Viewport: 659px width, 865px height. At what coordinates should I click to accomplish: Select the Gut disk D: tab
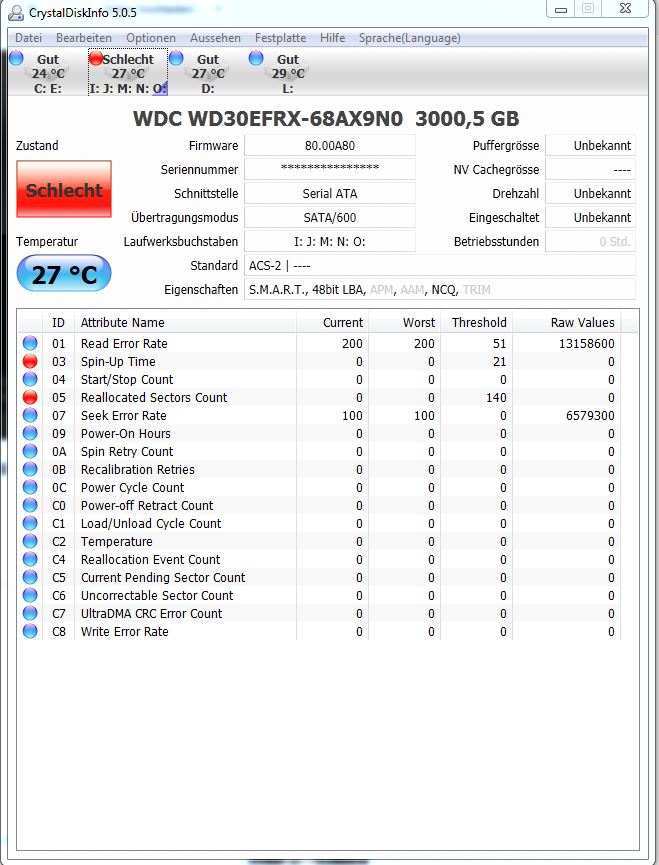pyautogui.click(x=207, y=73)
